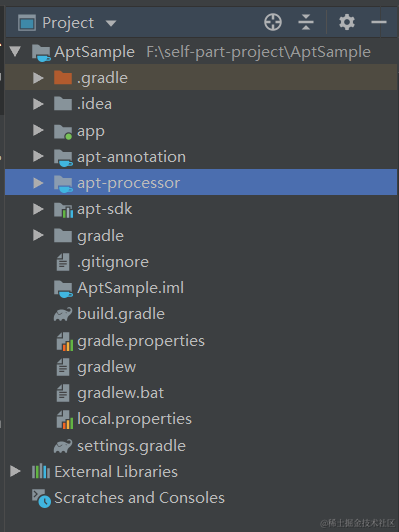Select the gradlew file name
The width and height of the screenshot is (399, 532).
click(x=107, y=367)
